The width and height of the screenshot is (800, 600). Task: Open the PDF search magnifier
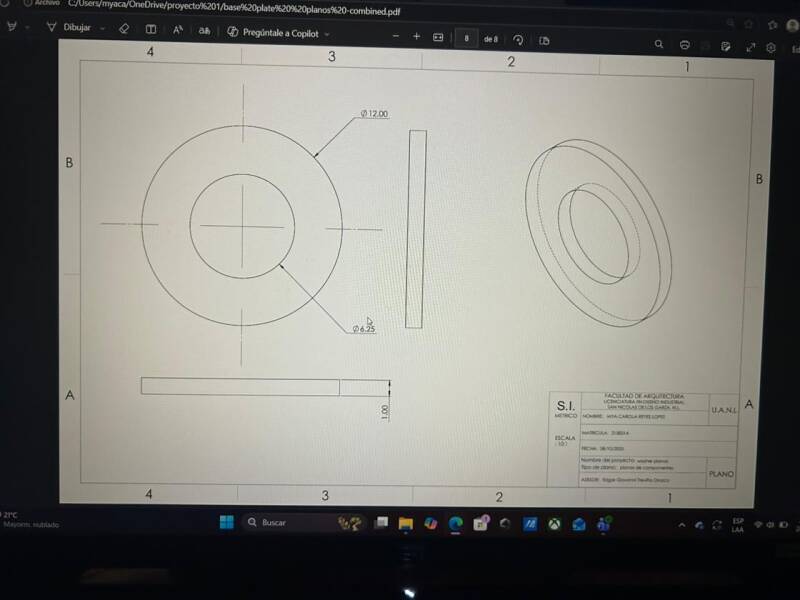point(659,44)
